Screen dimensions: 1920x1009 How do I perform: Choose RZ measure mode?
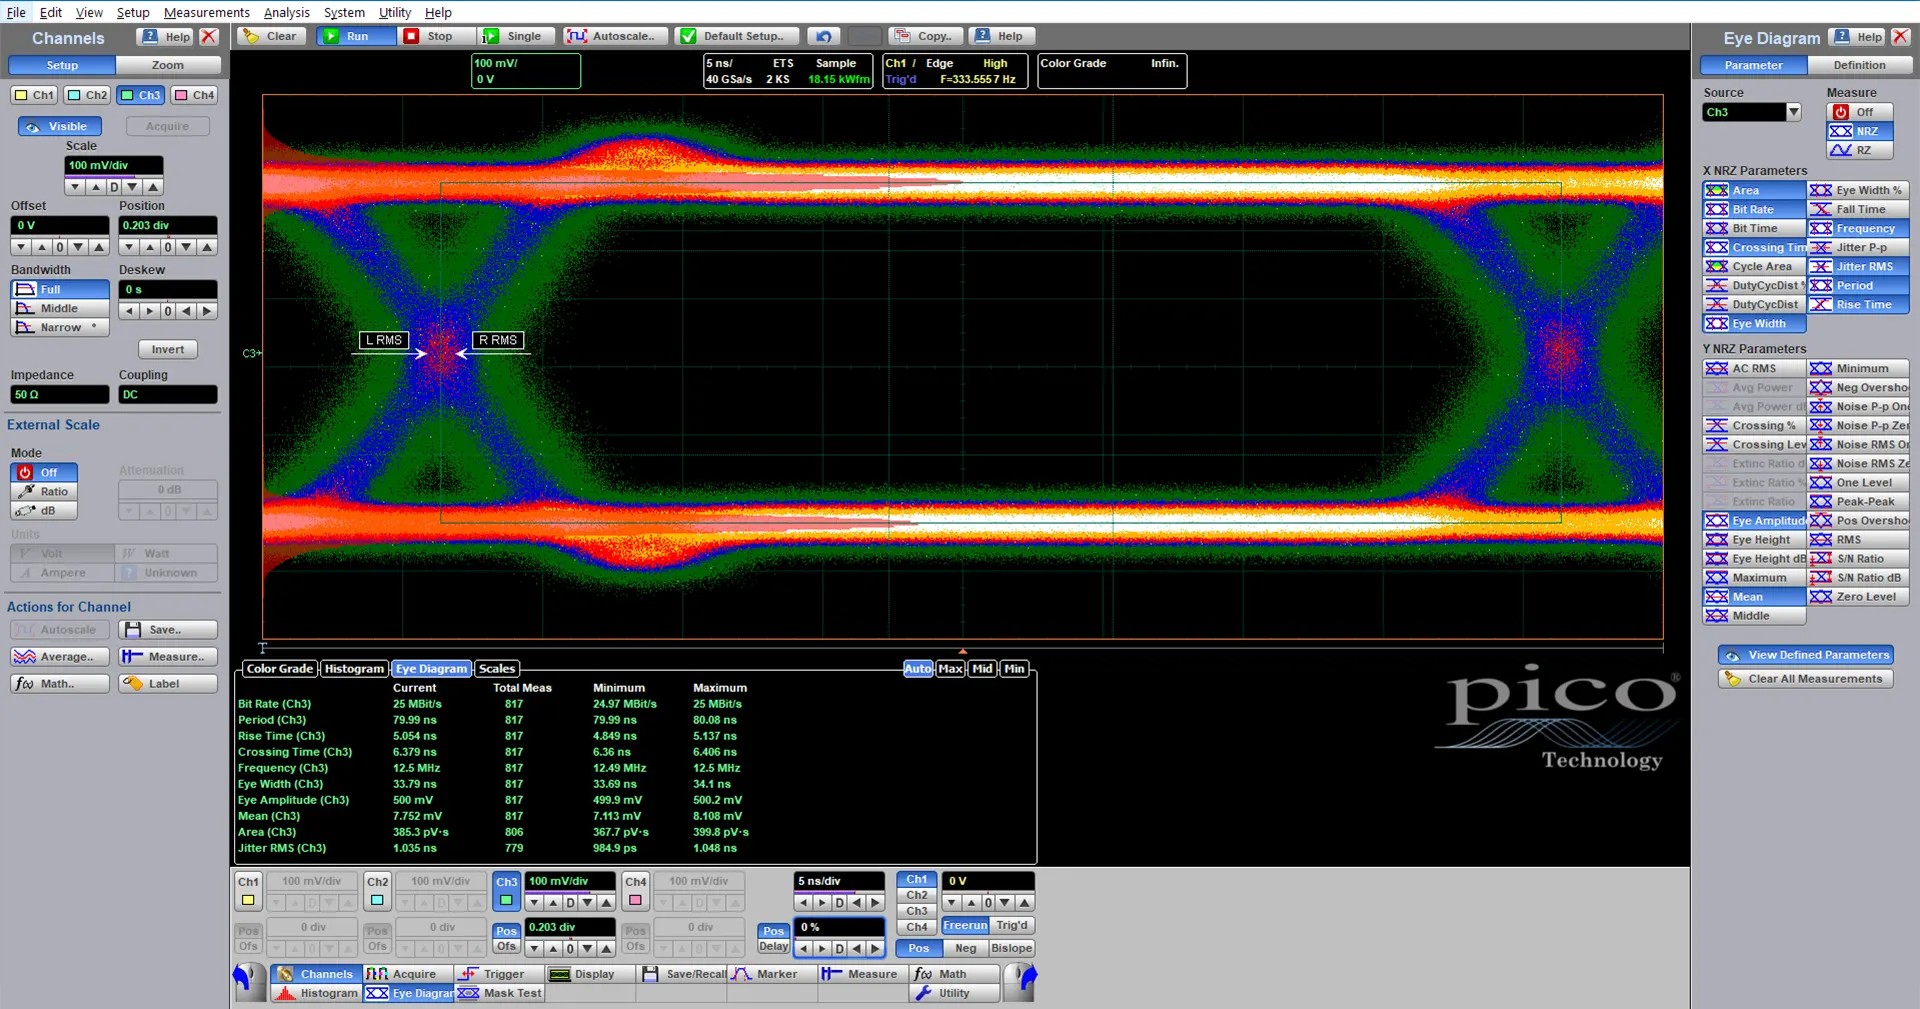click(x=1859, y=150)
